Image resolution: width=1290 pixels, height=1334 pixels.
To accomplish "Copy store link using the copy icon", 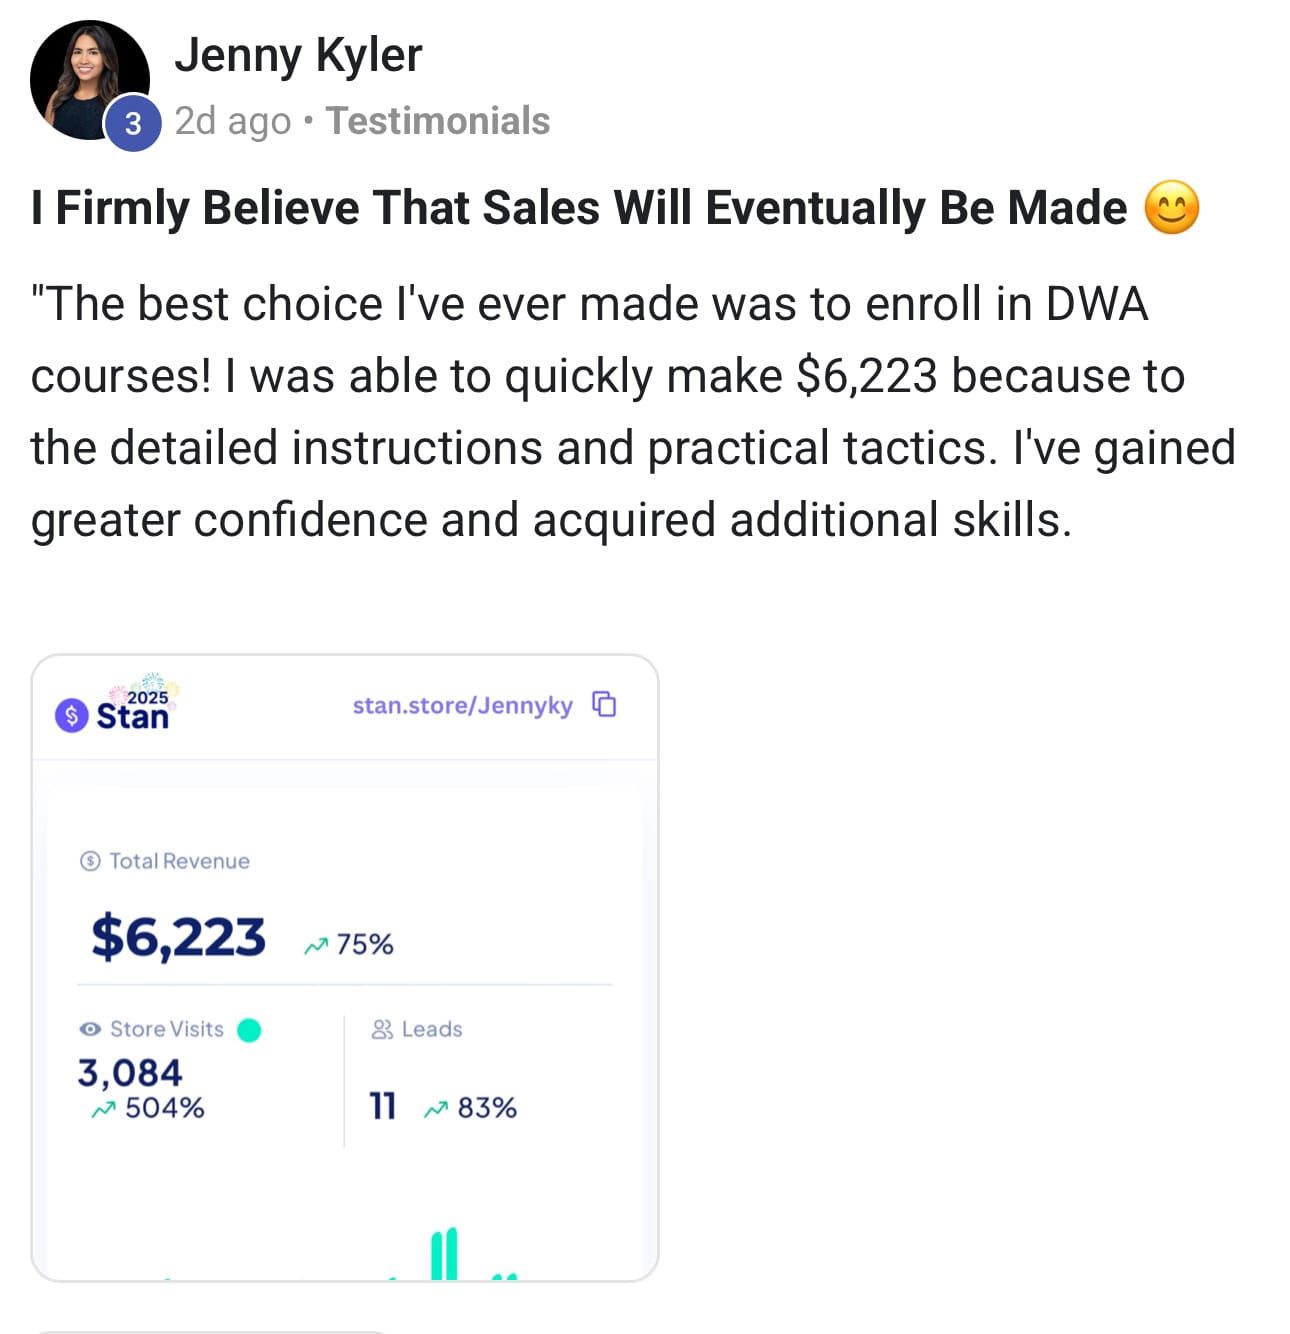I will click(x=605, y=704).
